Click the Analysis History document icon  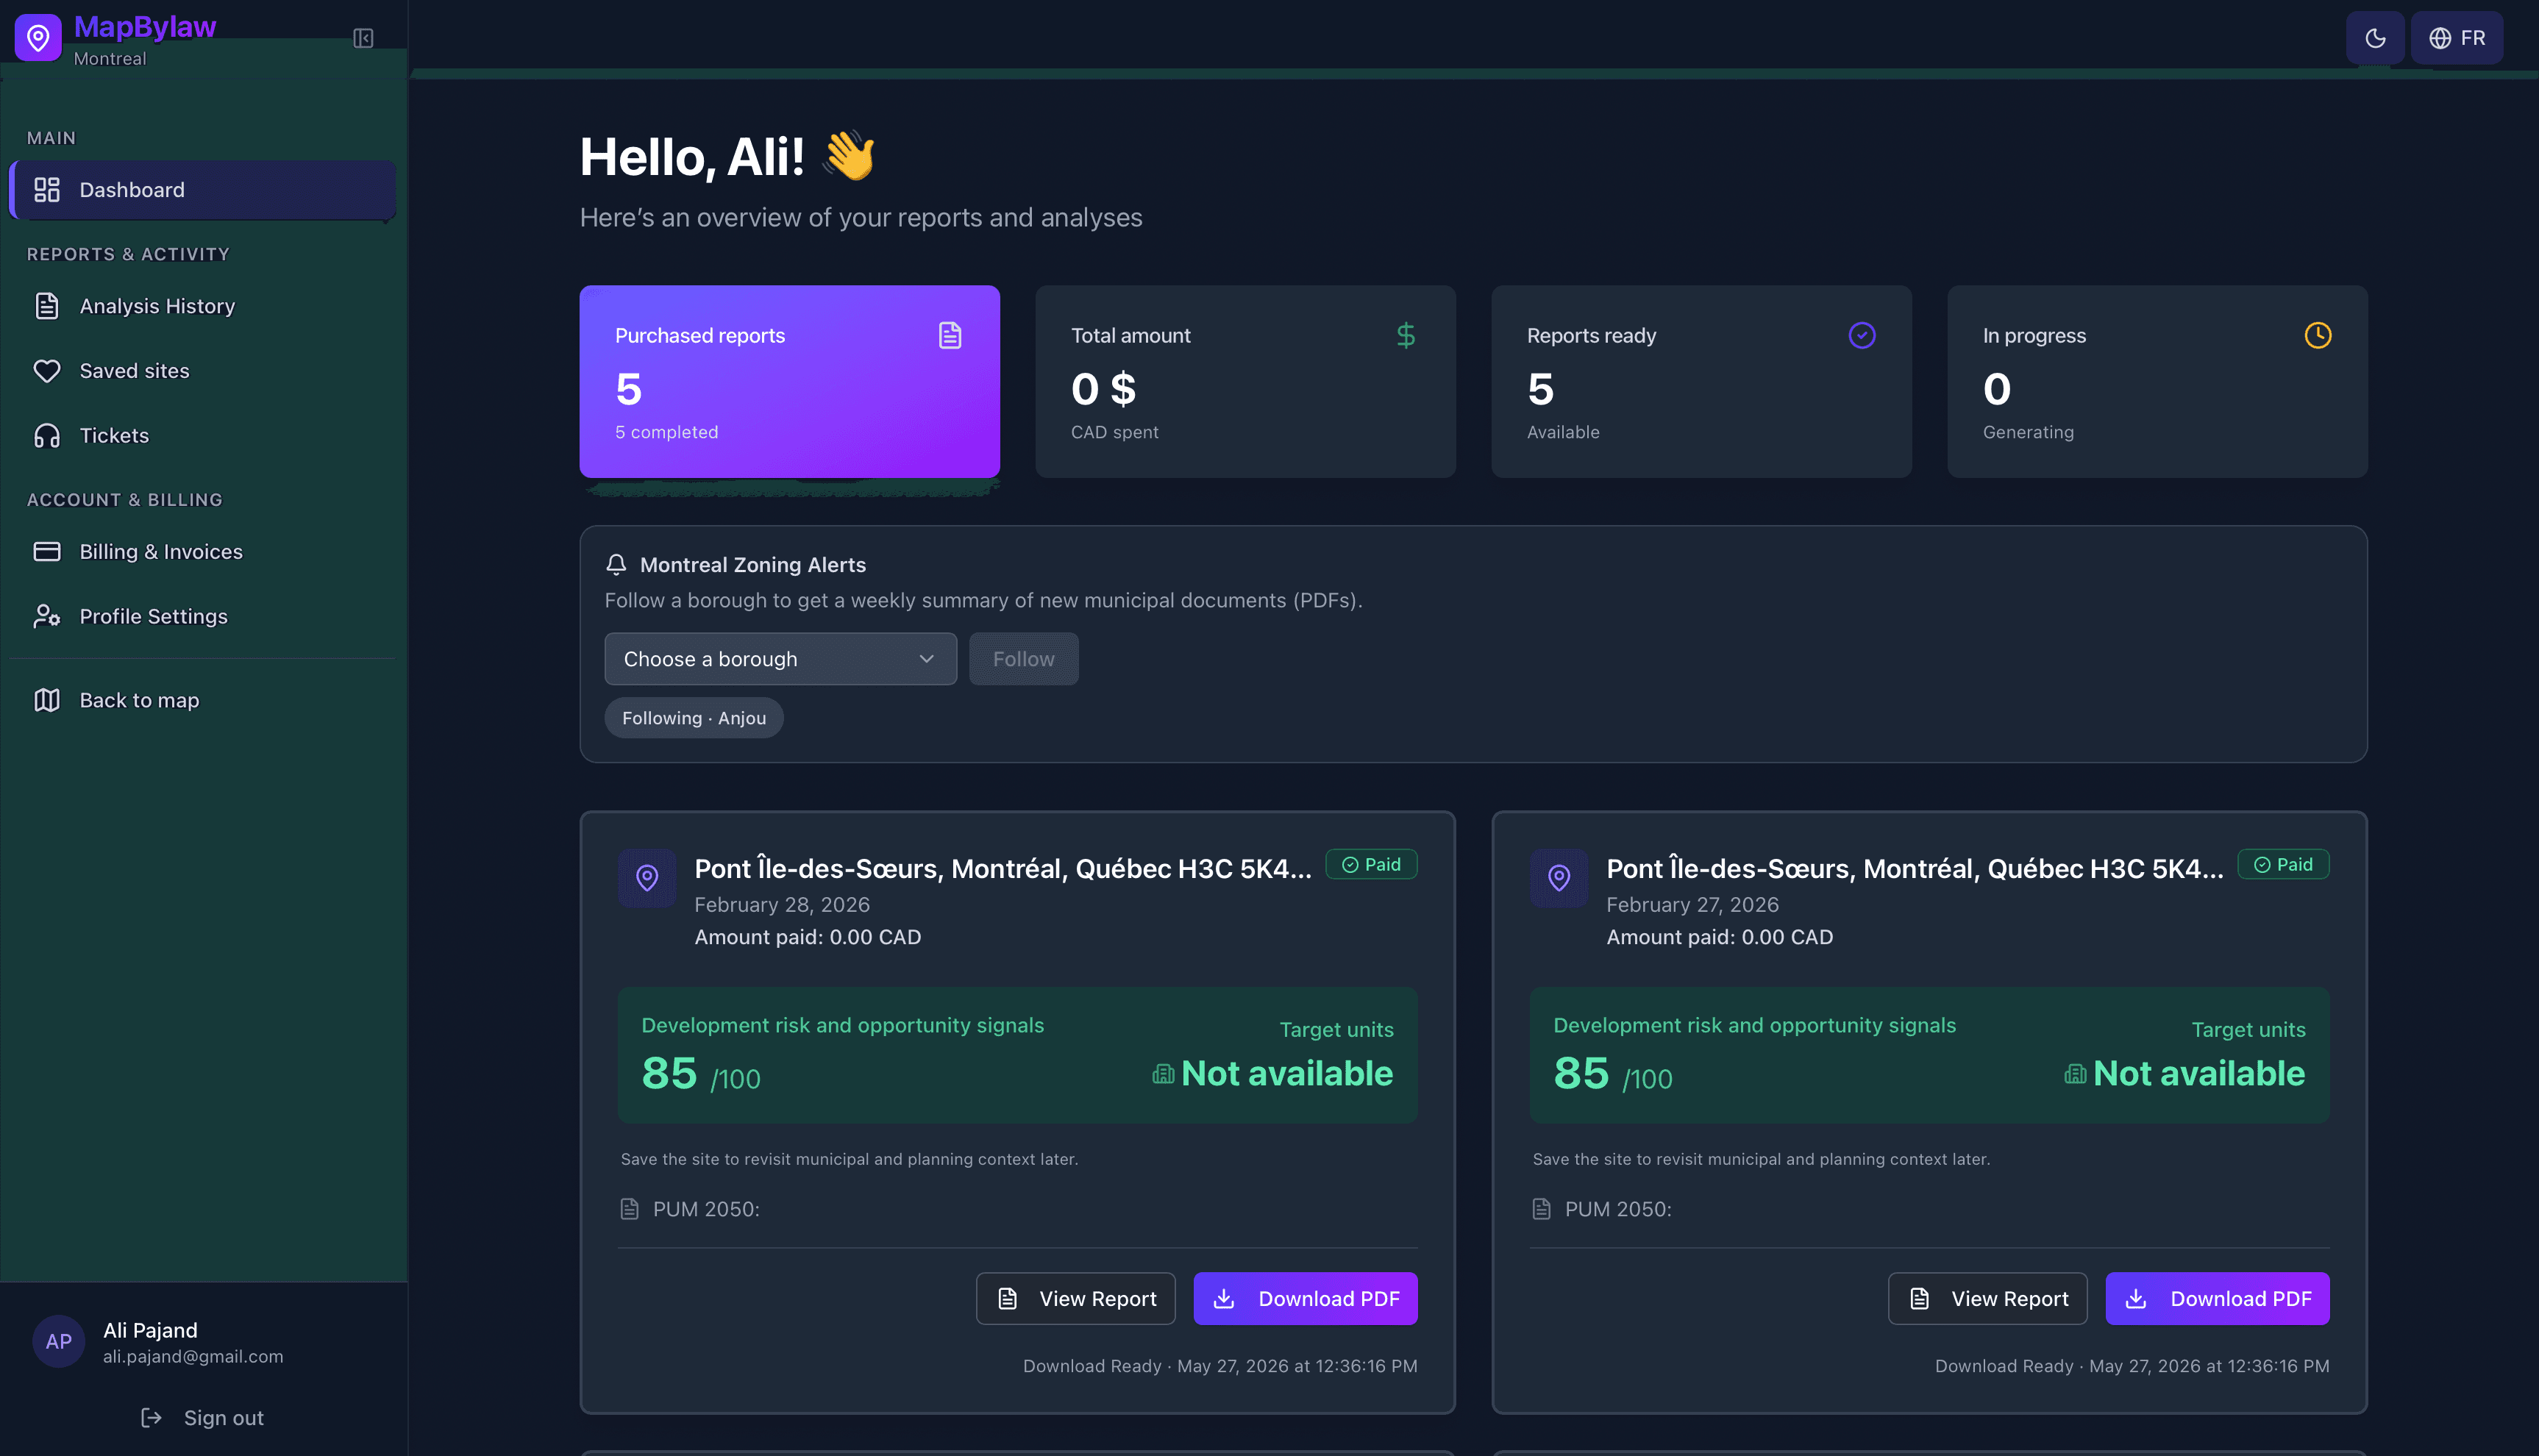point(47,306)
